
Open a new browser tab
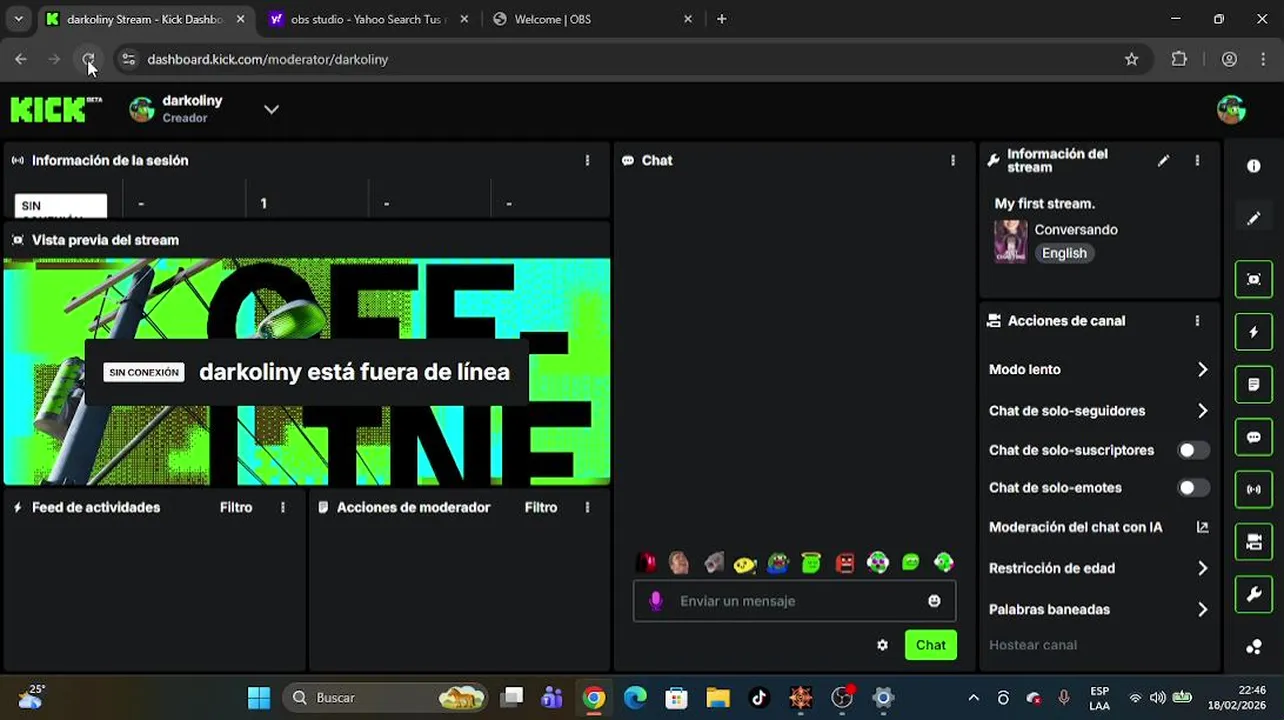[721, 19]
